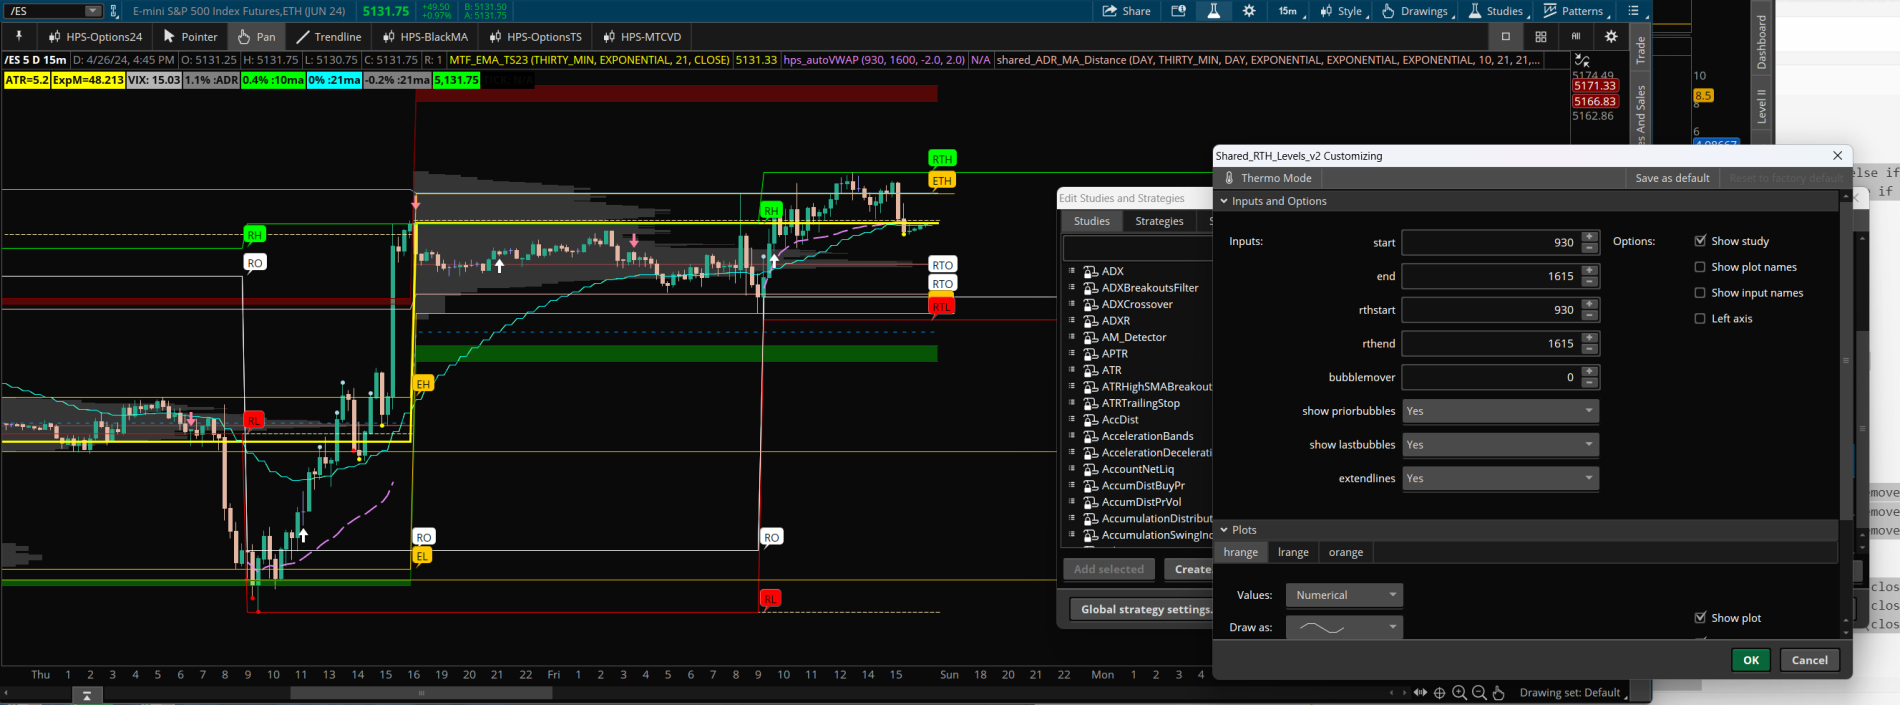The image size is (1900, 705).
Task: Collapse the Inputs and Options section
Action: click(x=1224, y=201)
